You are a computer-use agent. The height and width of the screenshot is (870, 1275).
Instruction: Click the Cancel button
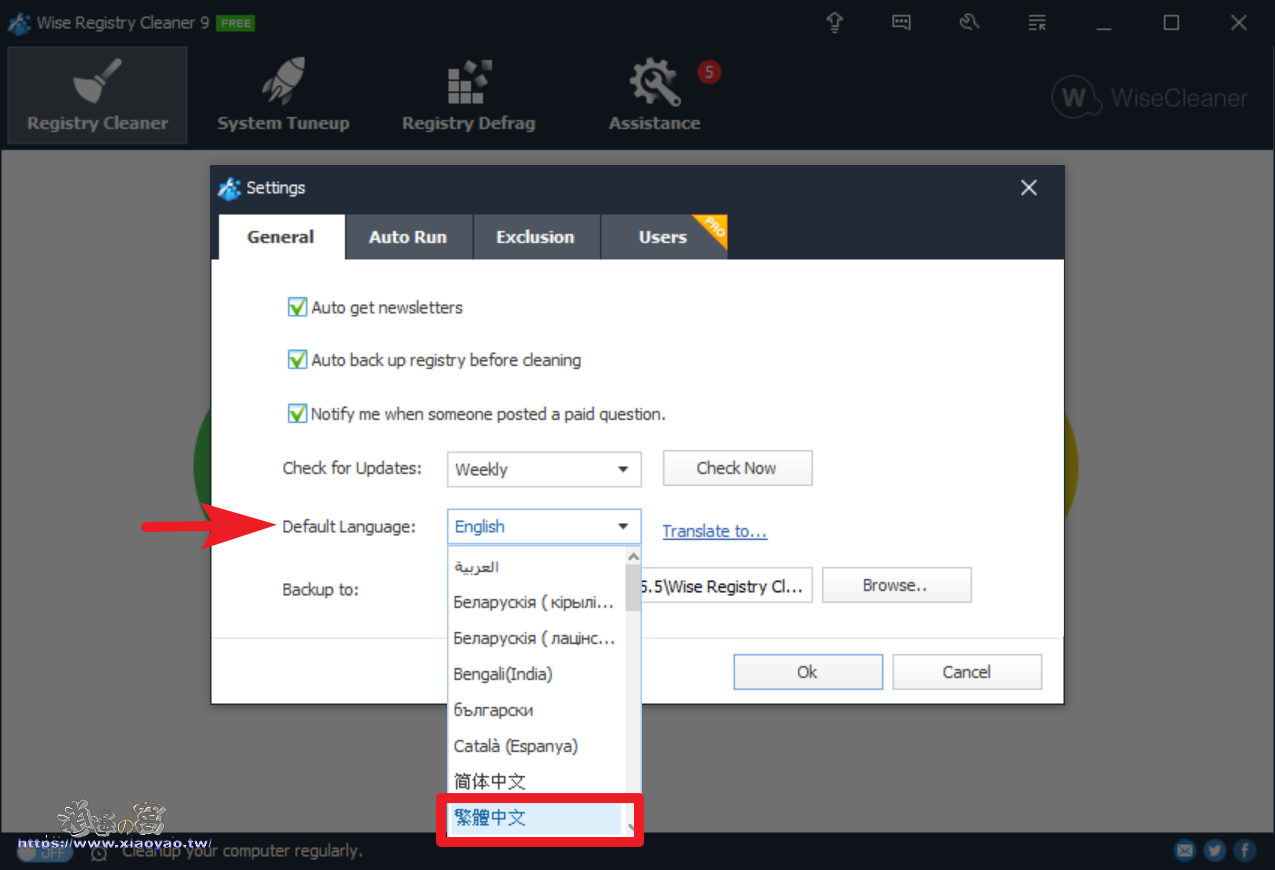pos(967,672)
